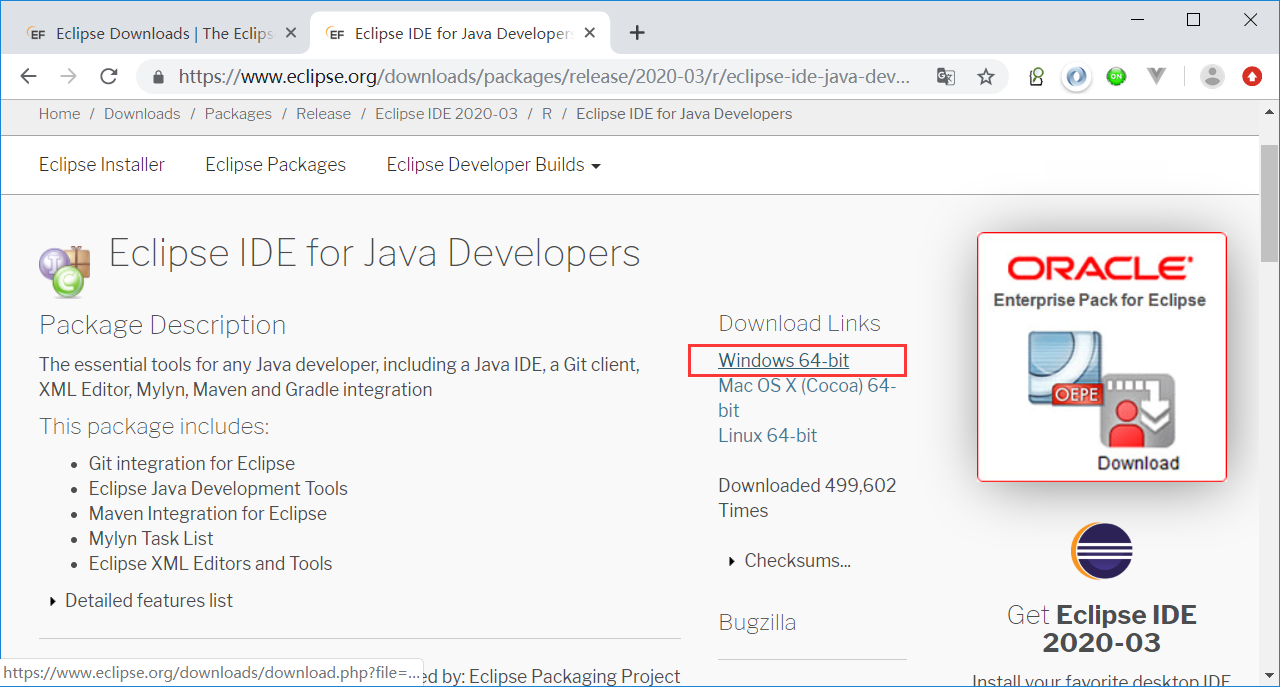Click the green ON extension icon
This screenshot has width=1280, height=687.
[x=1116, y=76]
